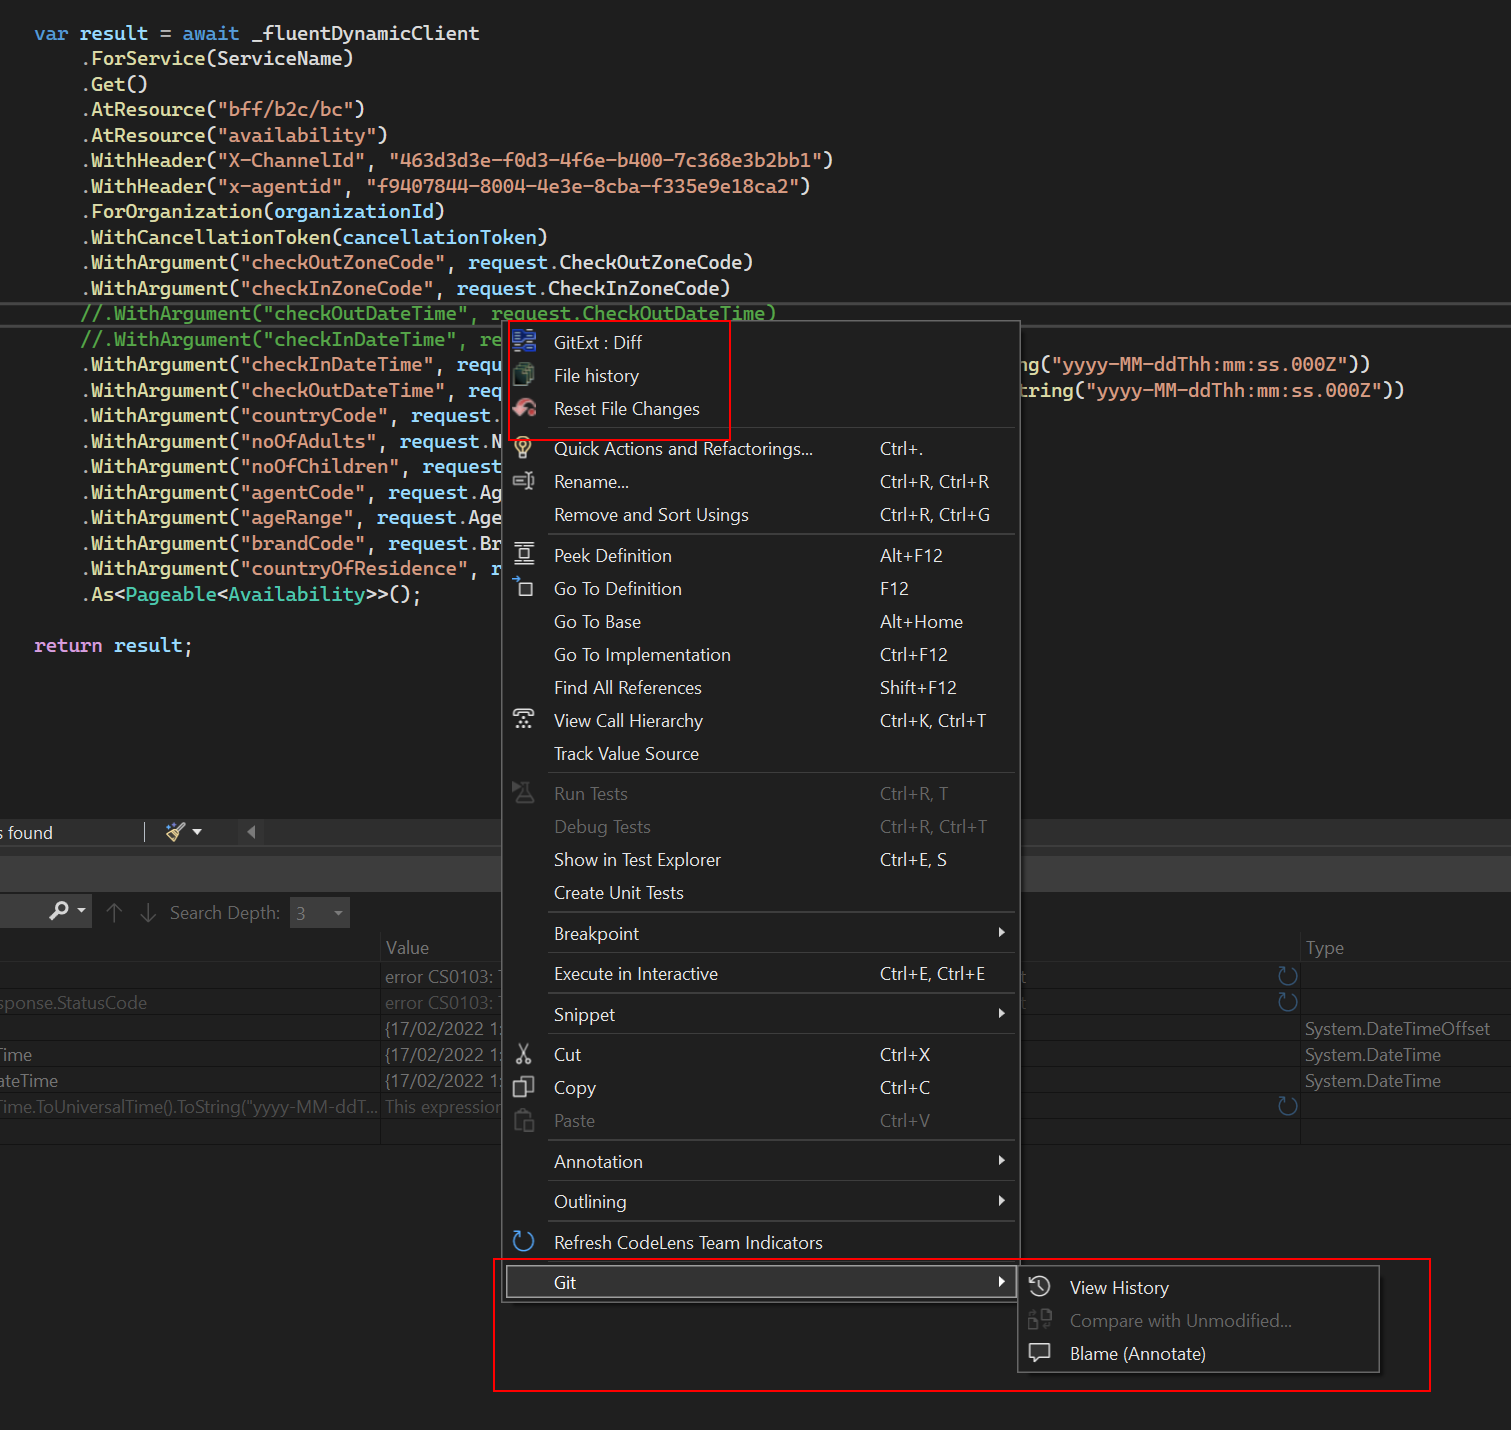Click the Go To Definition icon
The image size is (1511, 1430).
[523, 588]
